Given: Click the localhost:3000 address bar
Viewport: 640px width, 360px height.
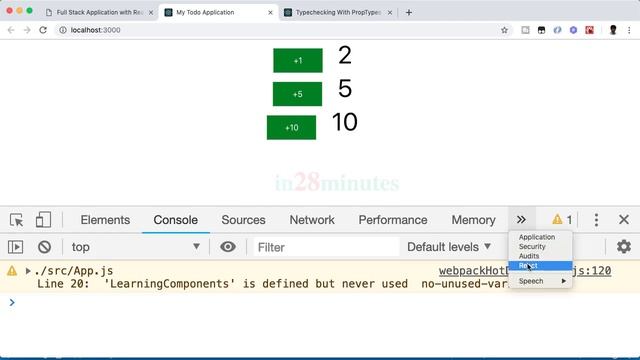Looking at the screenshot, I should [282, 30].
